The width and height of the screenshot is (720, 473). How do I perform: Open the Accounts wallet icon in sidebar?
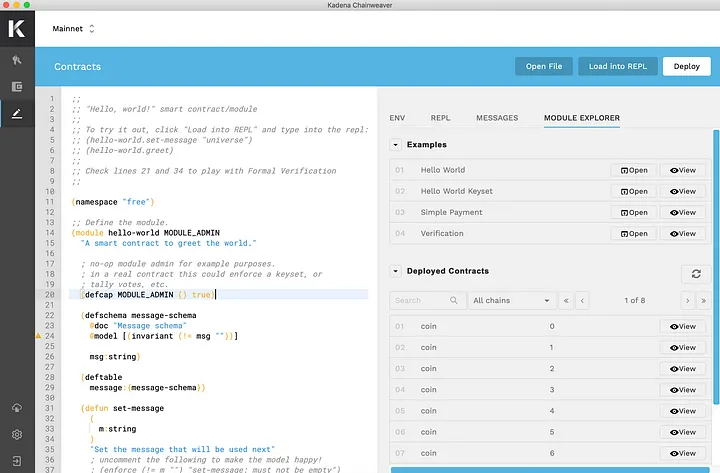[17, 87]
